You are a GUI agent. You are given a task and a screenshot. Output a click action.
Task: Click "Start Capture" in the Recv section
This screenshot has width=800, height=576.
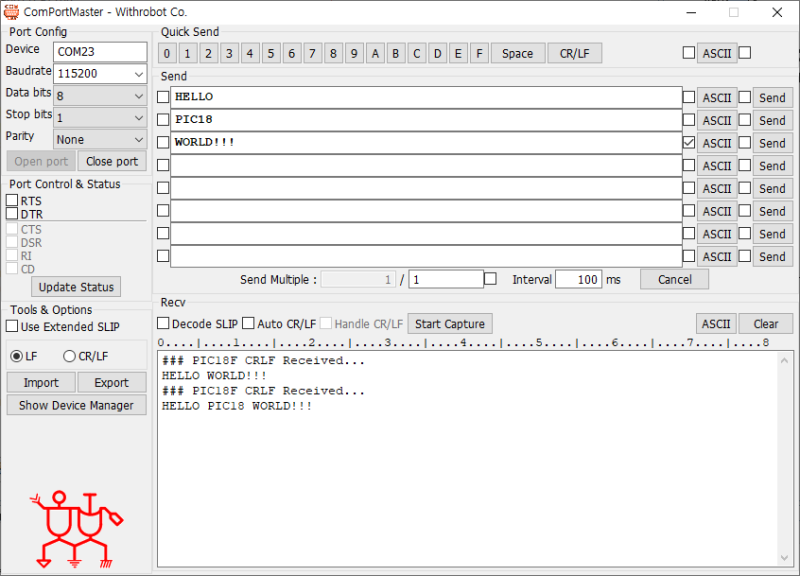pos(449,323)
